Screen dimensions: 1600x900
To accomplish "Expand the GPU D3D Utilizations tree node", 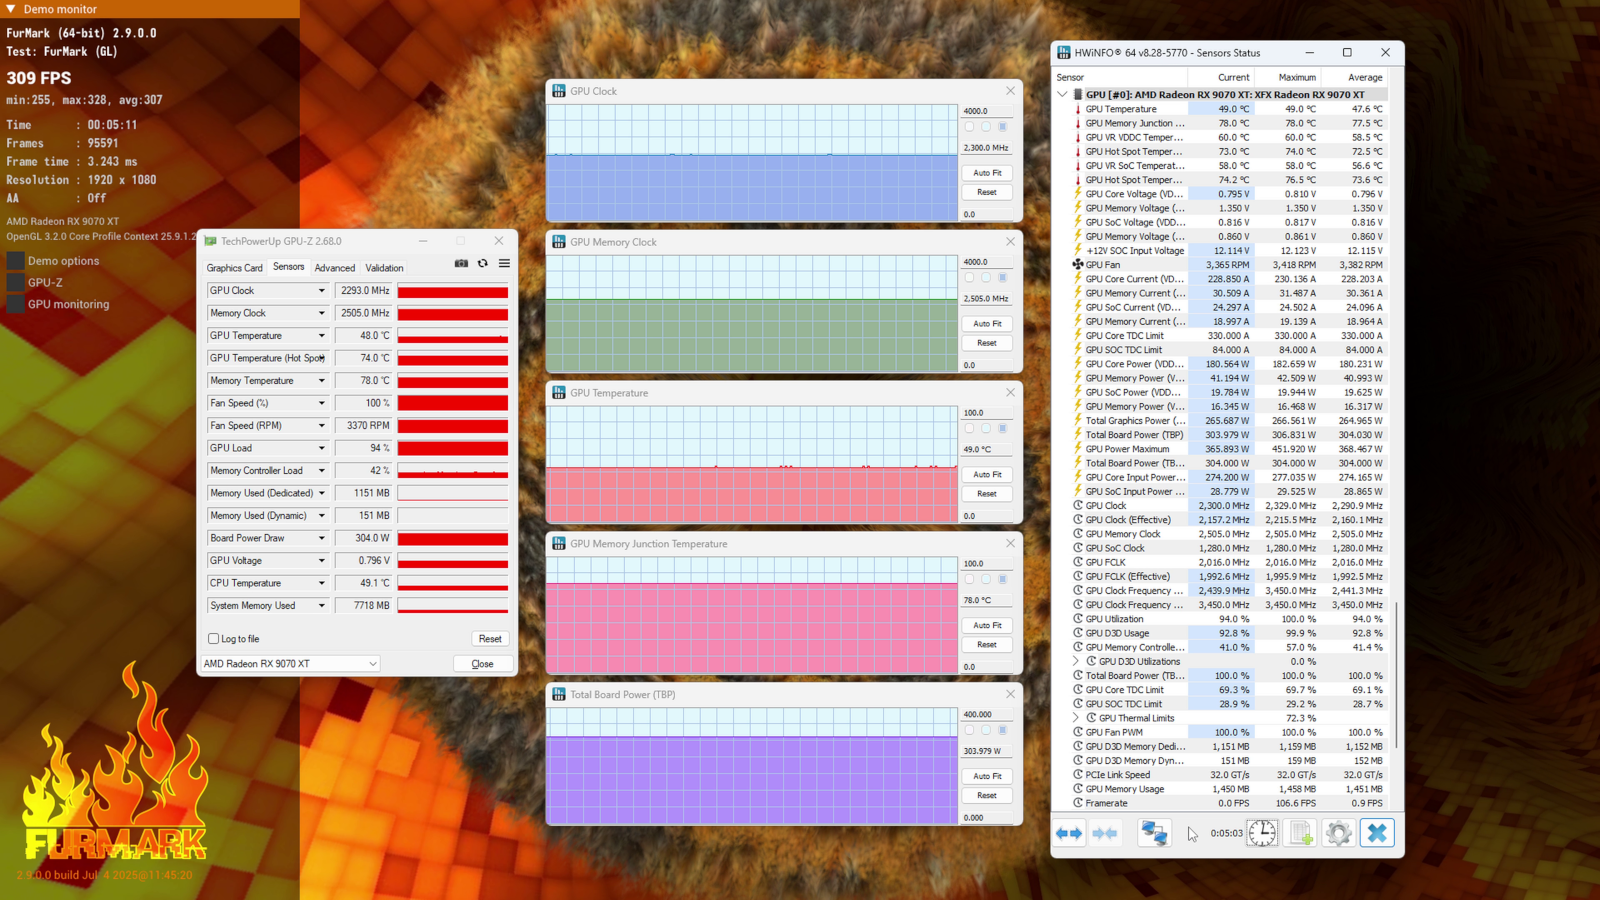I will pos(1076,661).
